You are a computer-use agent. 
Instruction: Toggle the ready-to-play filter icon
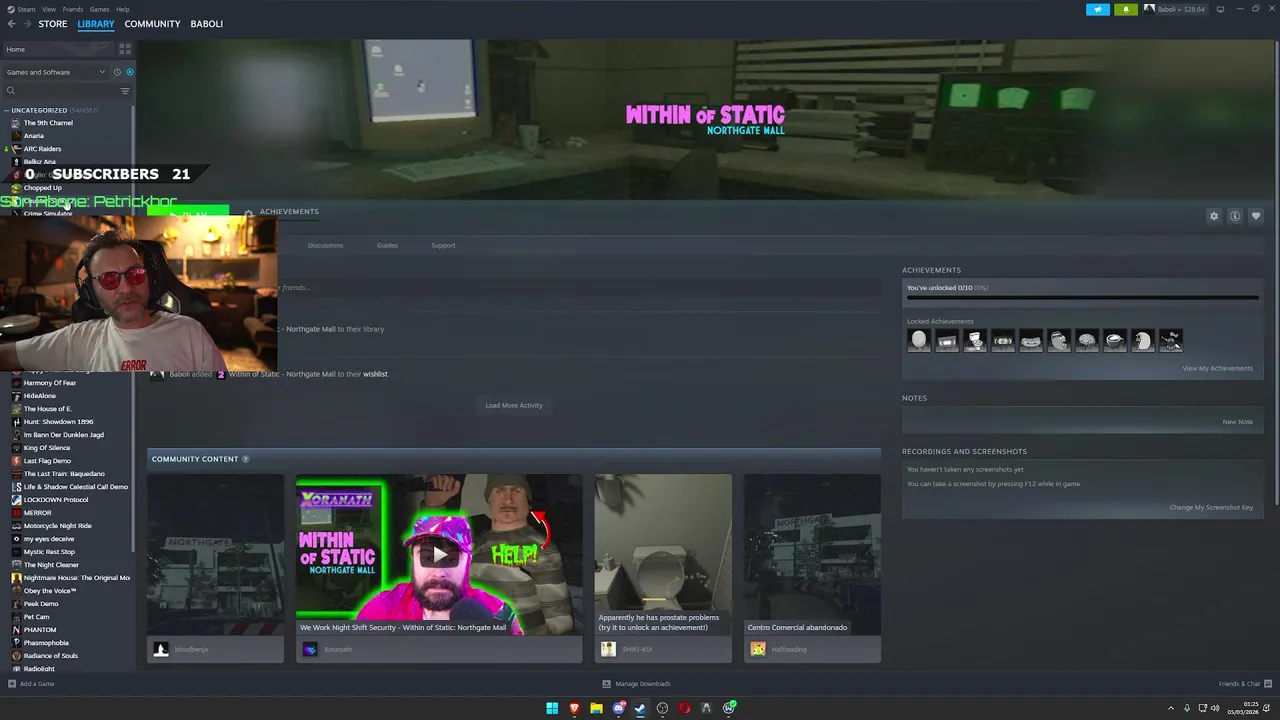click(129, 72)
